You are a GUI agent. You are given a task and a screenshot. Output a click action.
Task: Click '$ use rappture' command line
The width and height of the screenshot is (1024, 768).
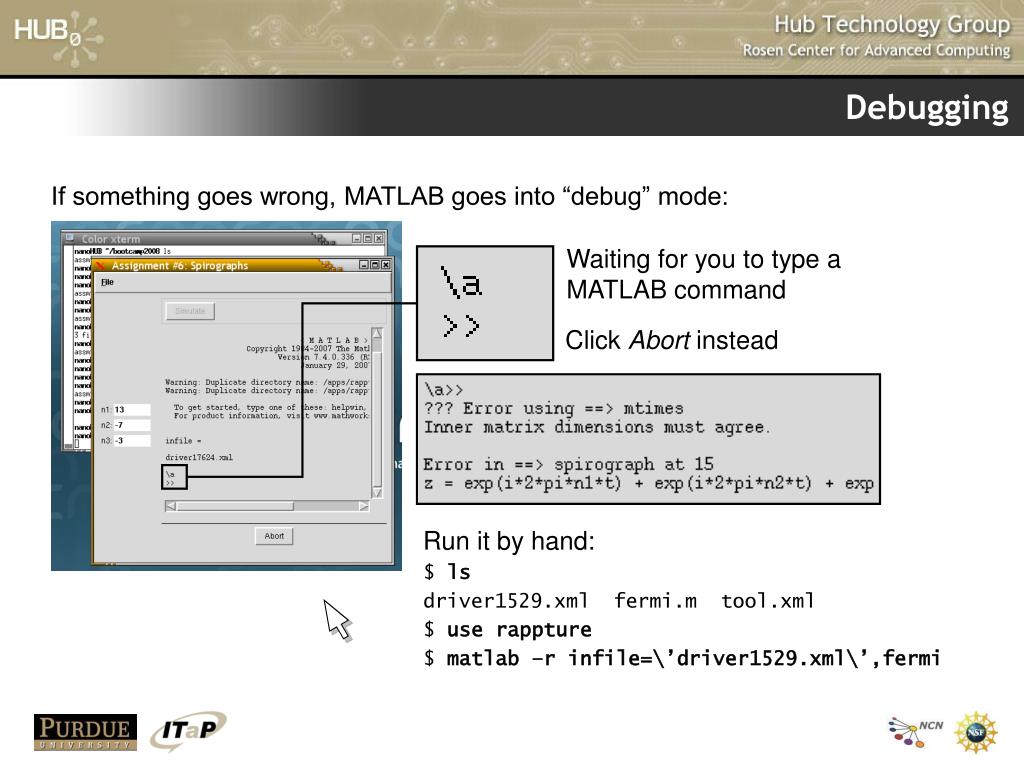click(x=507, y=630)
